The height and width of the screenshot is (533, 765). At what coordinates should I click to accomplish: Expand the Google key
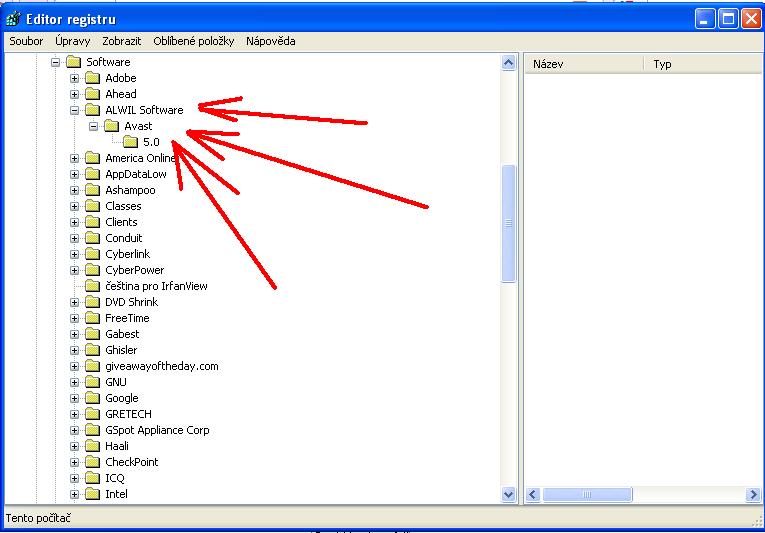point(74,398)
